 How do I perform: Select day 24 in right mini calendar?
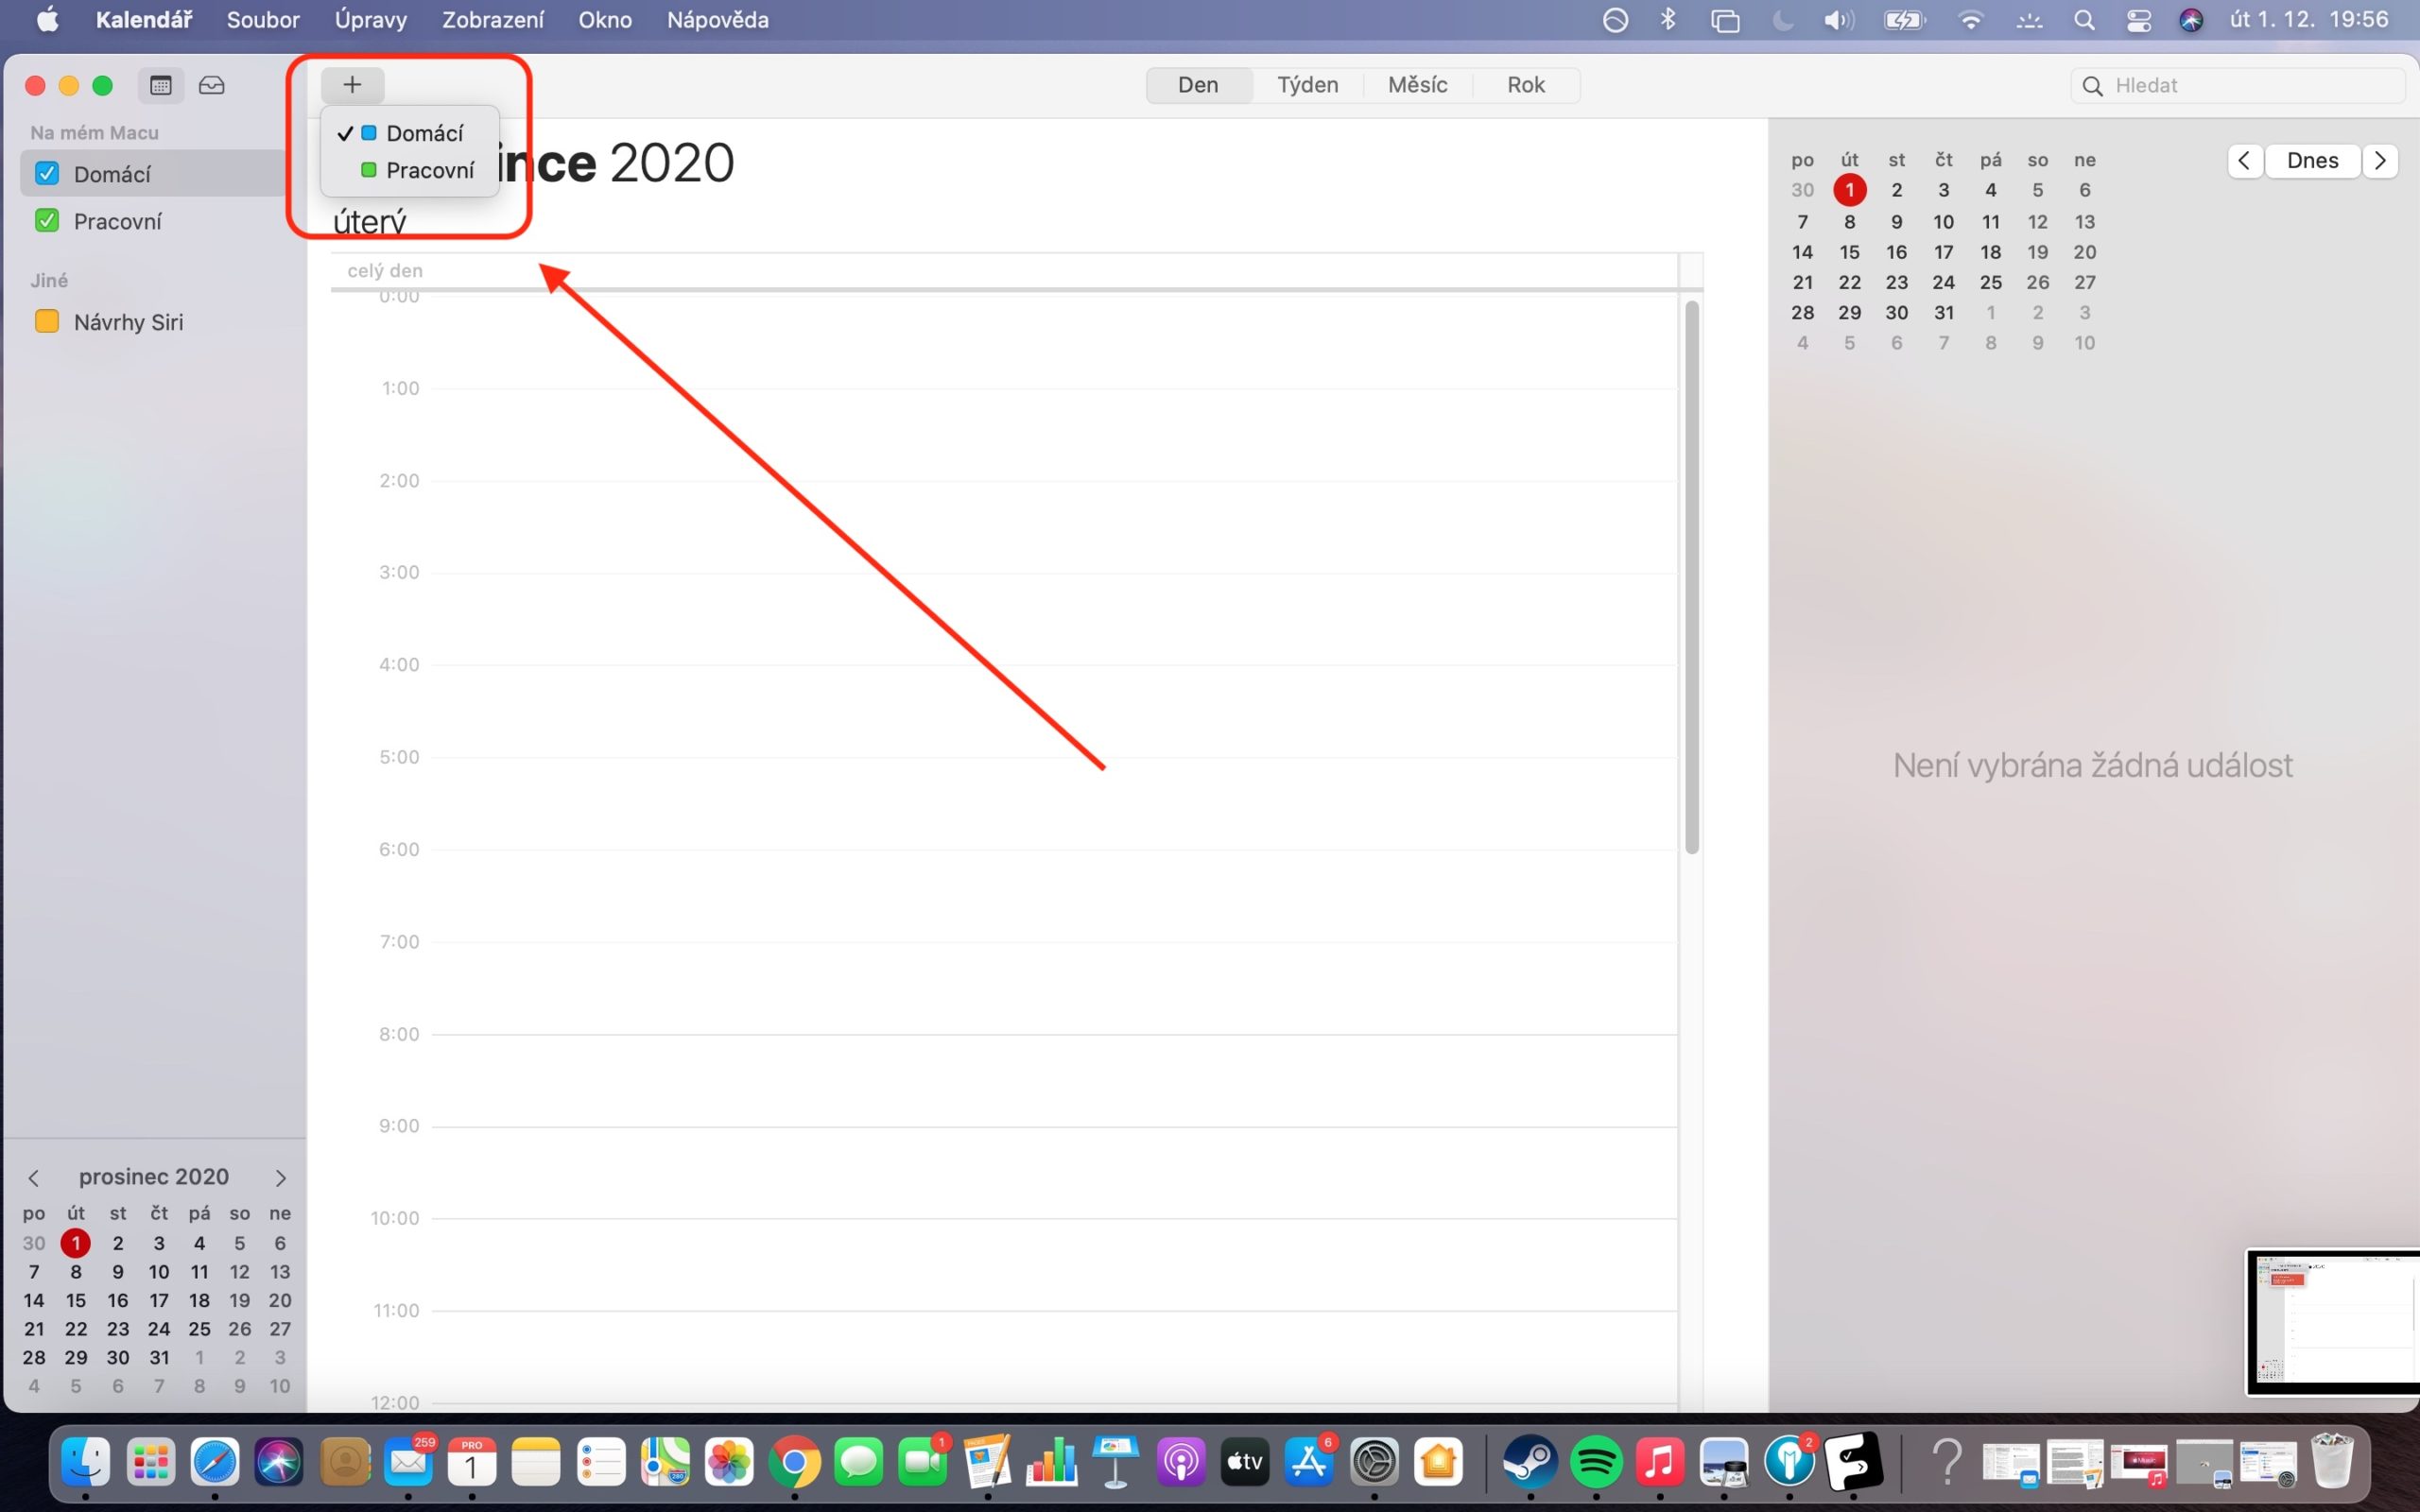[1943, 282]
